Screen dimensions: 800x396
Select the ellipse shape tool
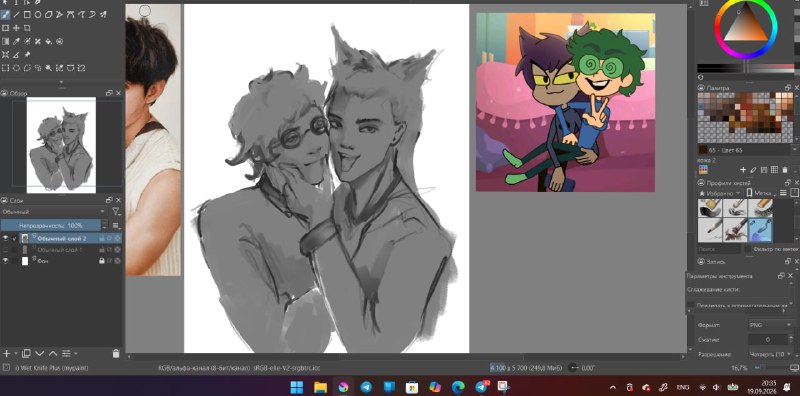(38, 15)
